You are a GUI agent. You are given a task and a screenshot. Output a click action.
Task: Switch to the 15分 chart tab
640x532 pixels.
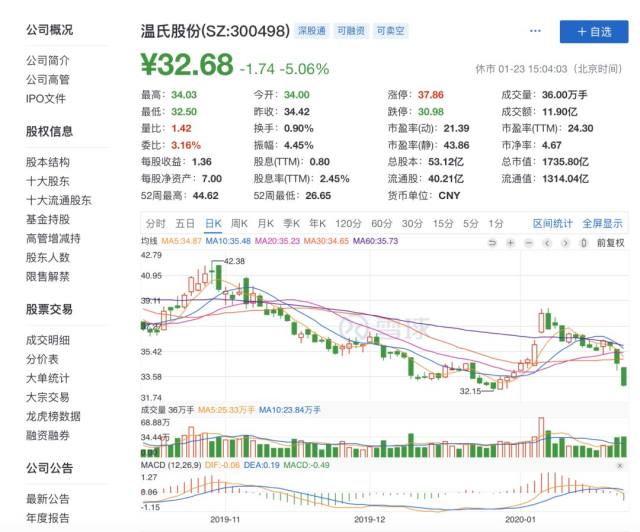[x=443, y=223]
